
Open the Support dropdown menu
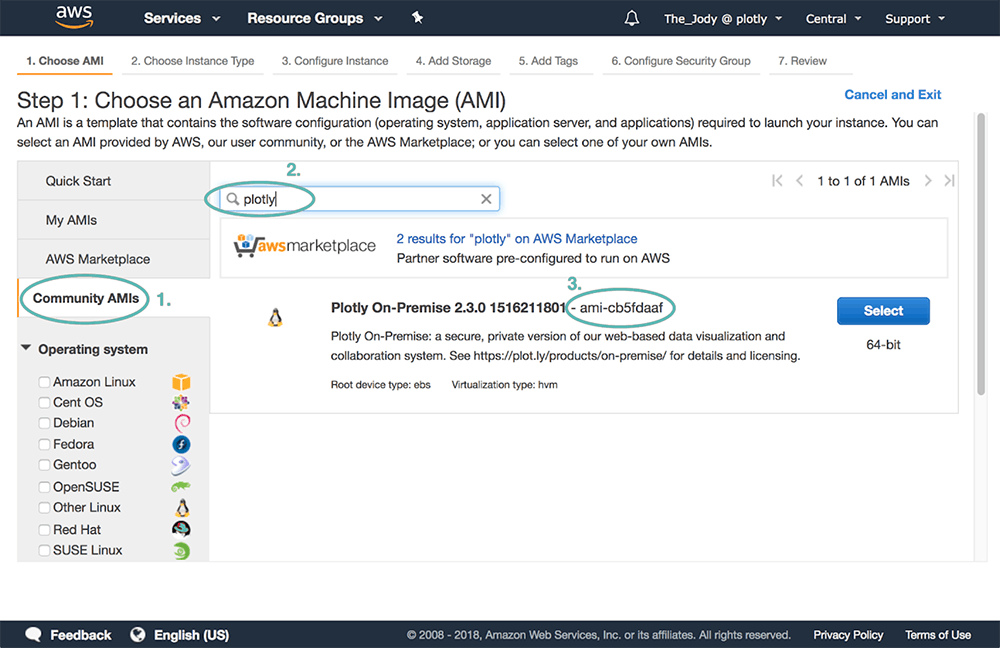pos(915,19)
